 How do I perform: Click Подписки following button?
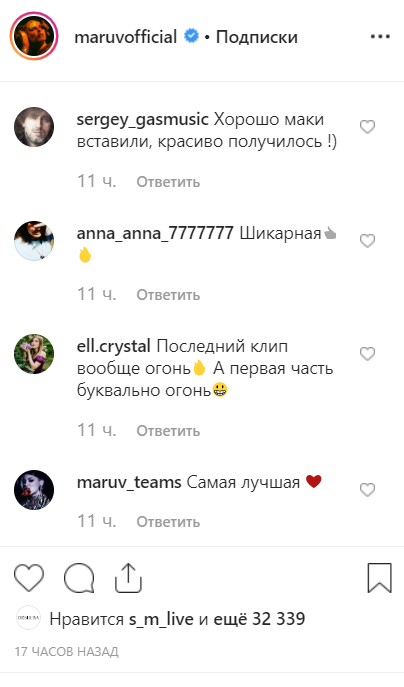257,37
